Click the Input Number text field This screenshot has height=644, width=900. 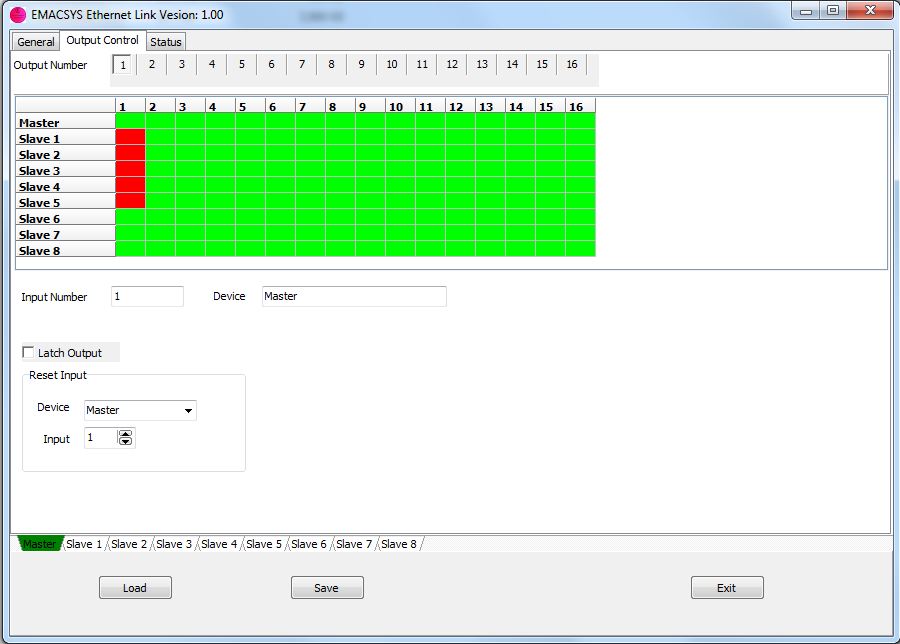click(147, 296)
